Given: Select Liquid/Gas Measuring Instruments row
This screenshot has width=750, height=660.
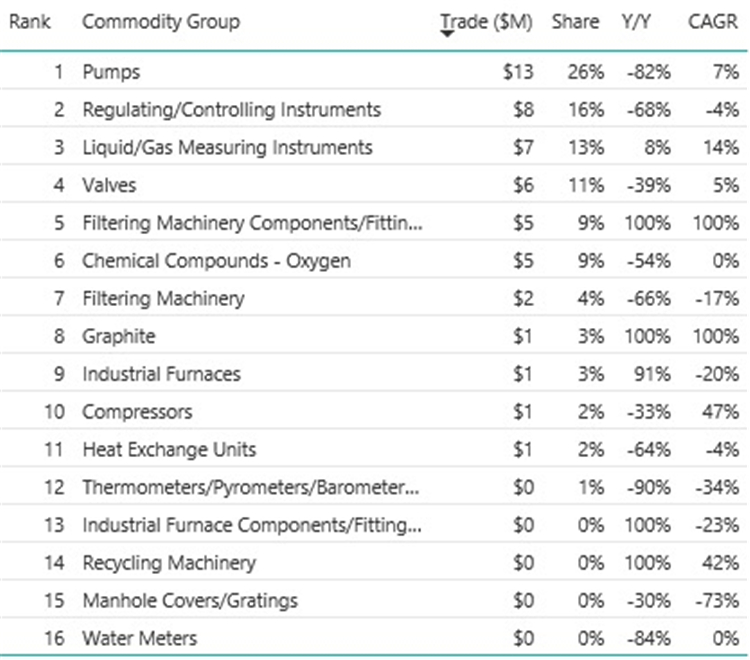Looking at the screenshot, I should (x=374, y=147).
